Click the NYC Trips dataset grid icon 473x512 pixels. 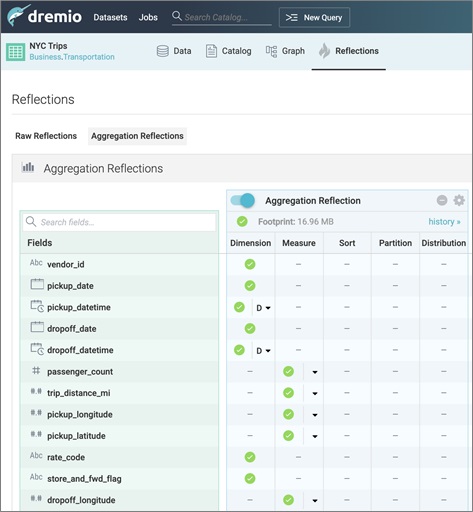tap(15, 52)
